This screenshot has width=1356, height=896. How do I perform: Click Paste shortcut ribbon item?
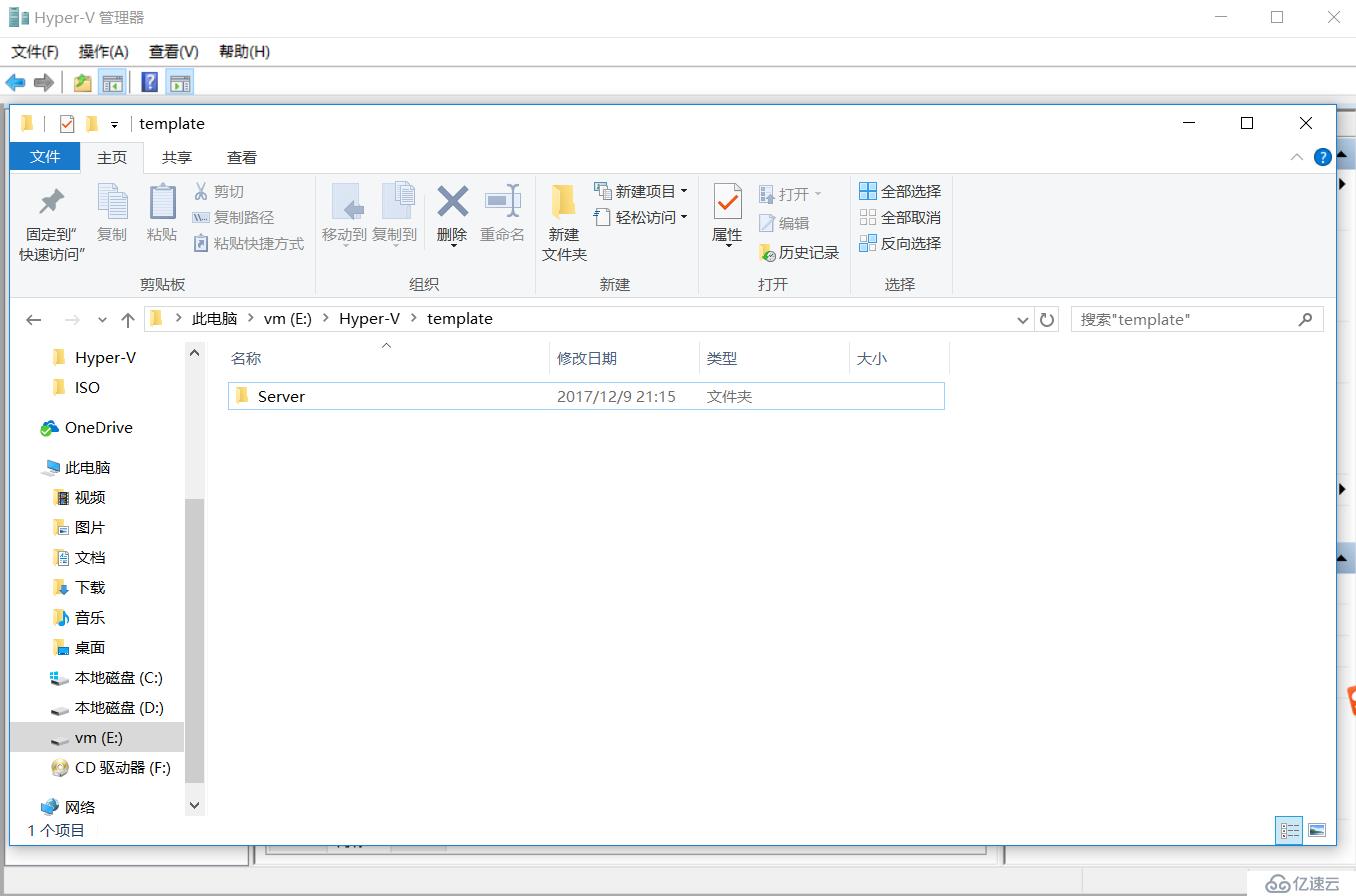click(248, 243)
